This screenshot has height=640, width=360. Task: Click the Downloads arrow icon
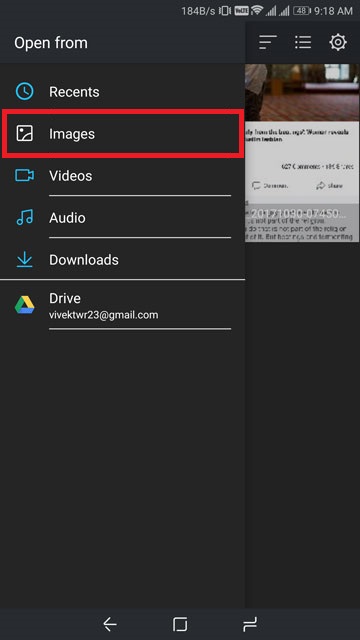[24, 260]
